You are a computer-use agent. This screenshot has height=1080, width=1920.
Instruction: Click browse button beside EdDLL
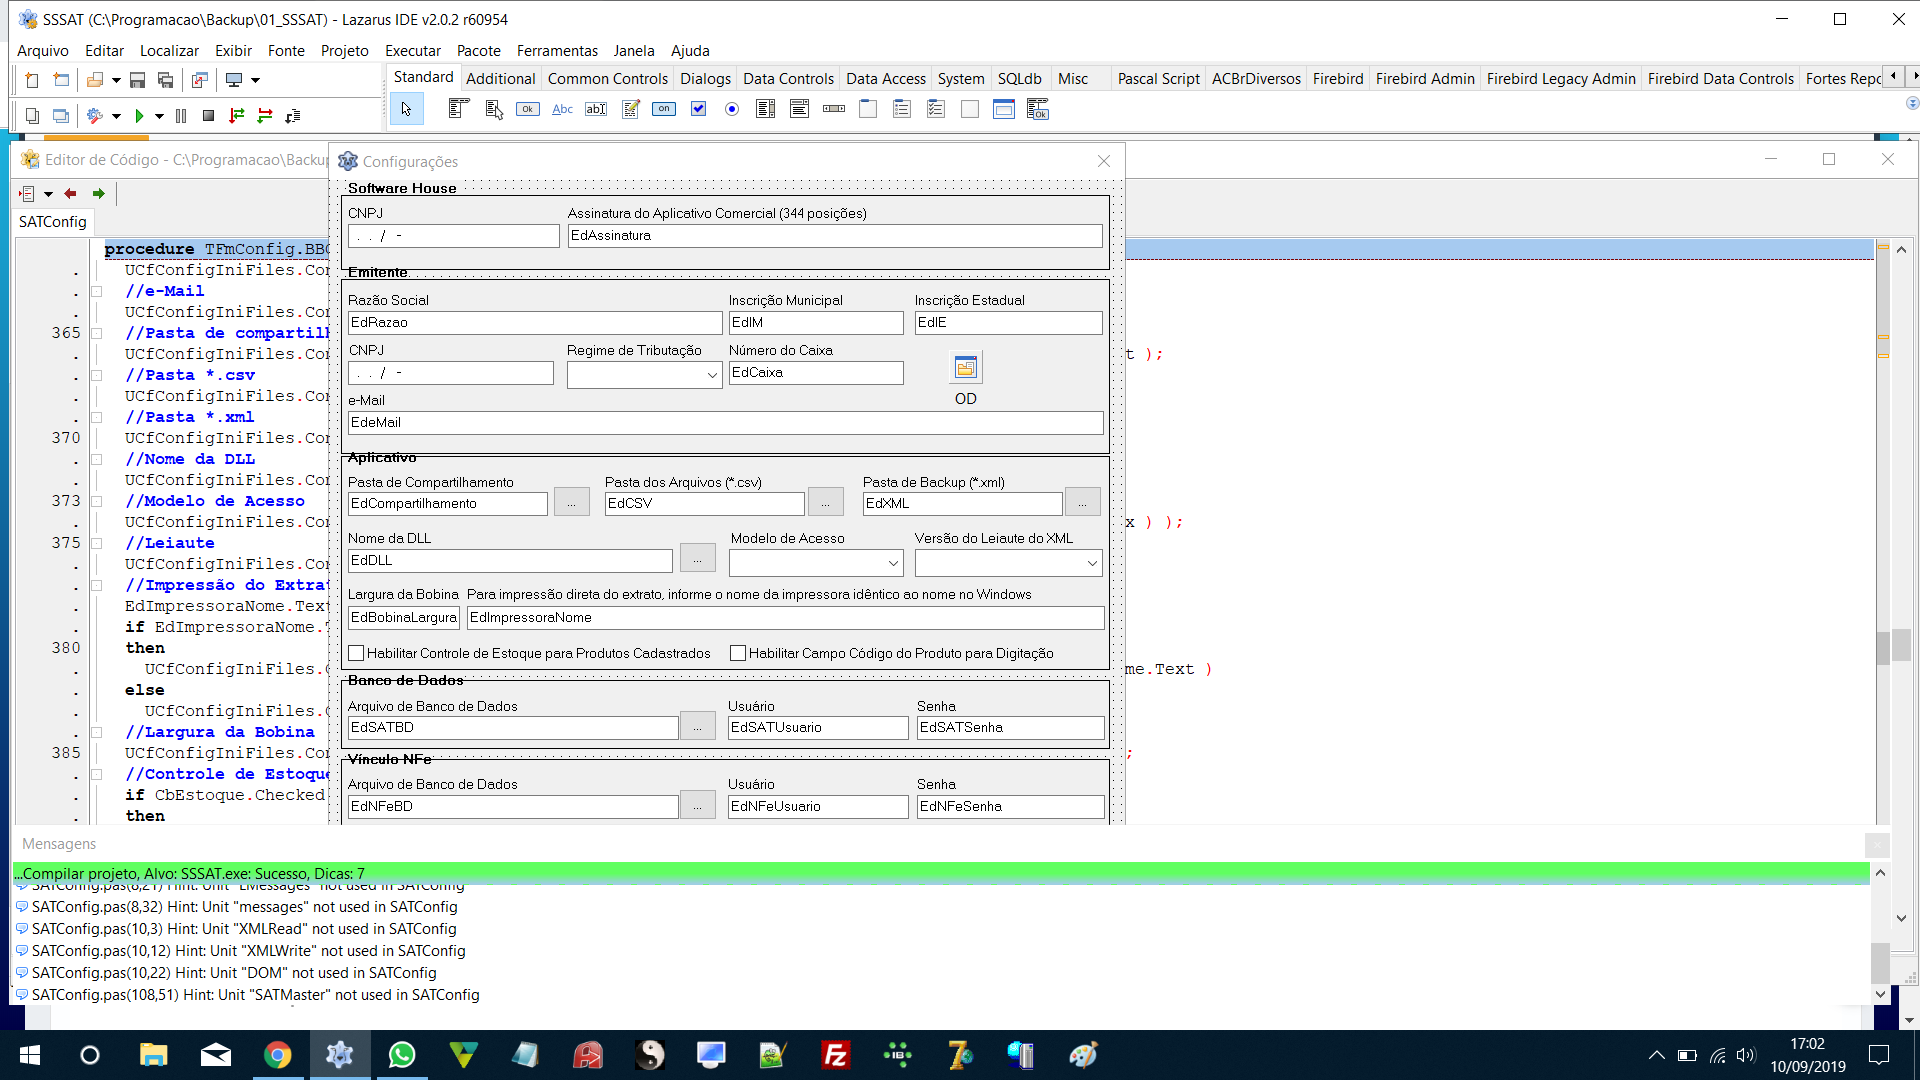(697, 560)
